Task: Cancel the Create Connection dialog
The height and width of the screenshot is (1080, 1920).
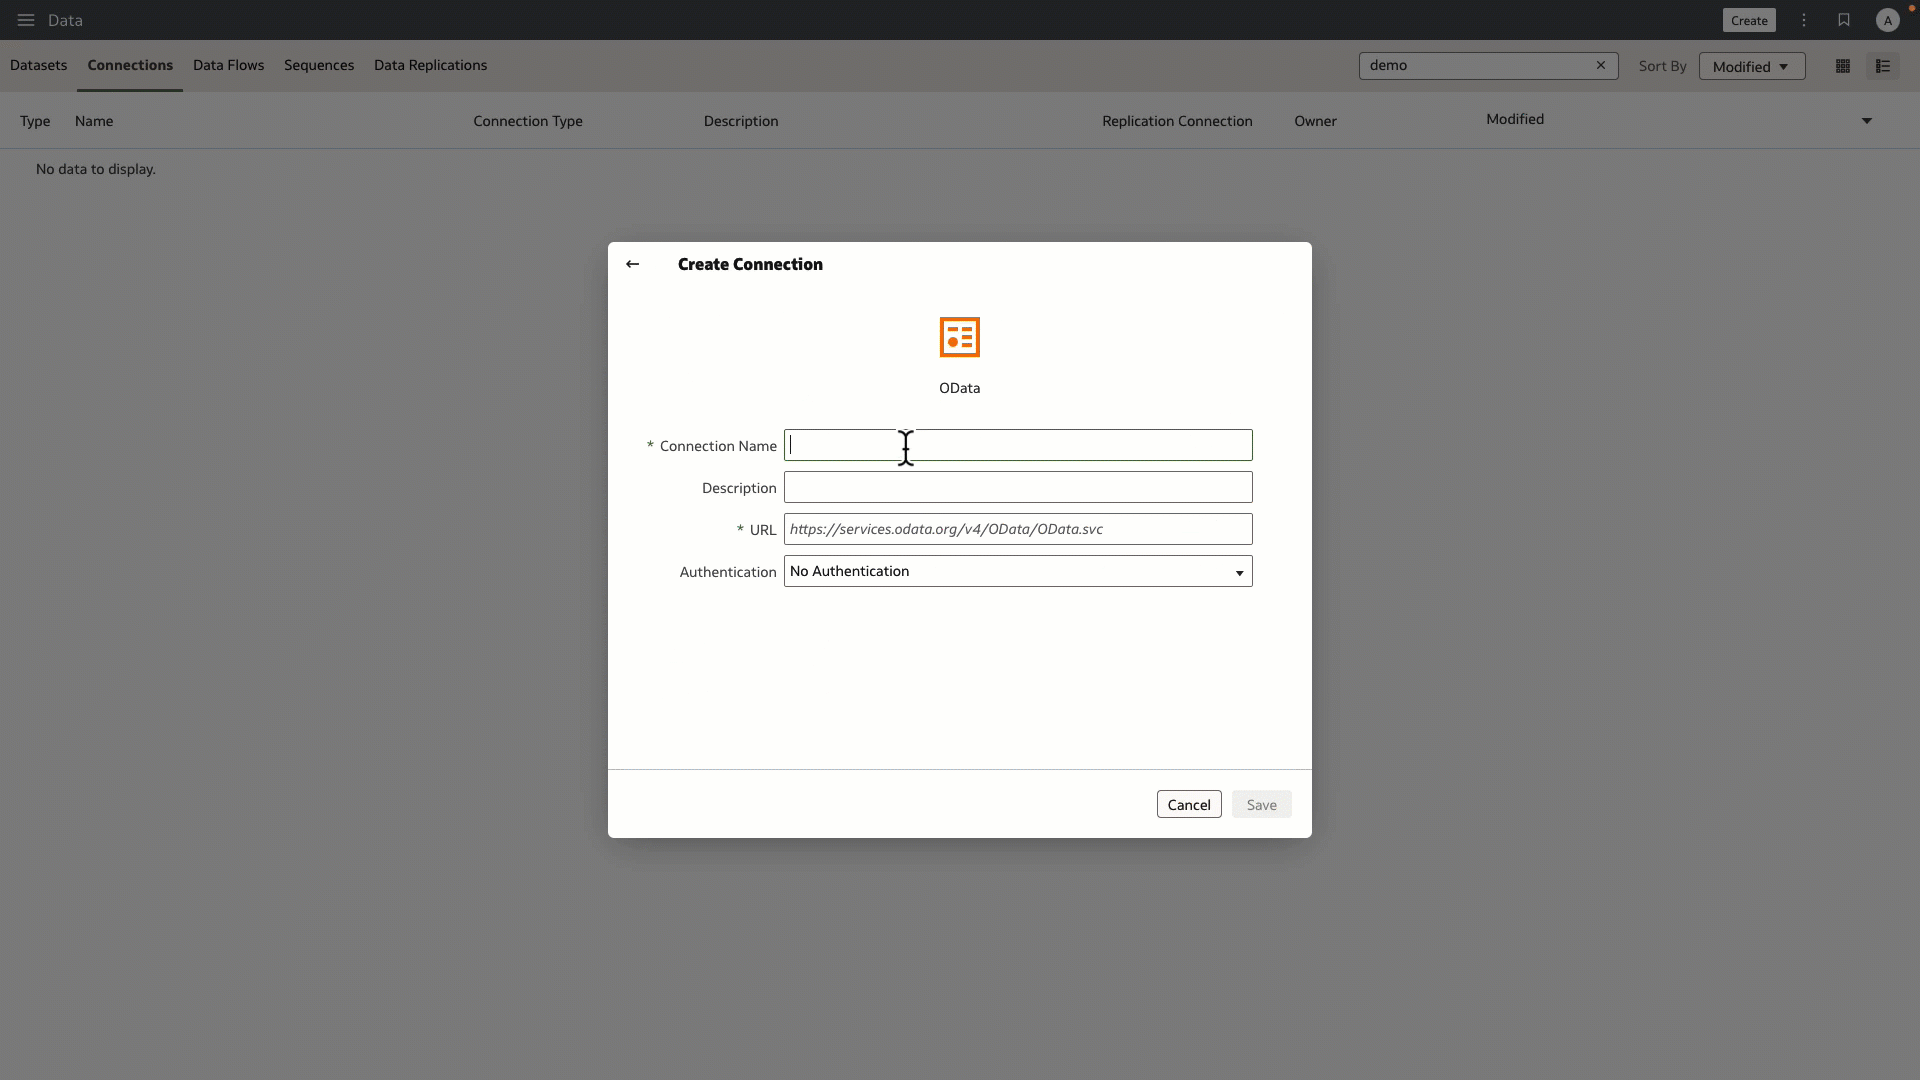Action: pyautogui.click(x=1188, y=804)
